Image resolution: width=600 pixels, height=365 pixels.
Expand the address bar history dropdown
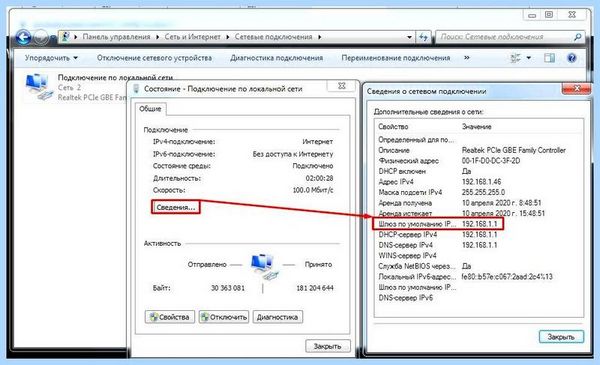tap(409, 37)
